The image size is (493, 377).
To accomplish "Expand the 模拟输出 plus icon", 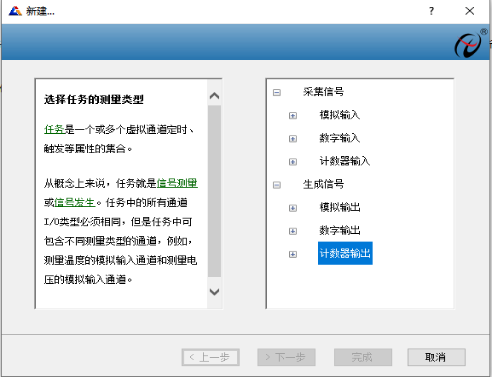I will click(293, 208).
